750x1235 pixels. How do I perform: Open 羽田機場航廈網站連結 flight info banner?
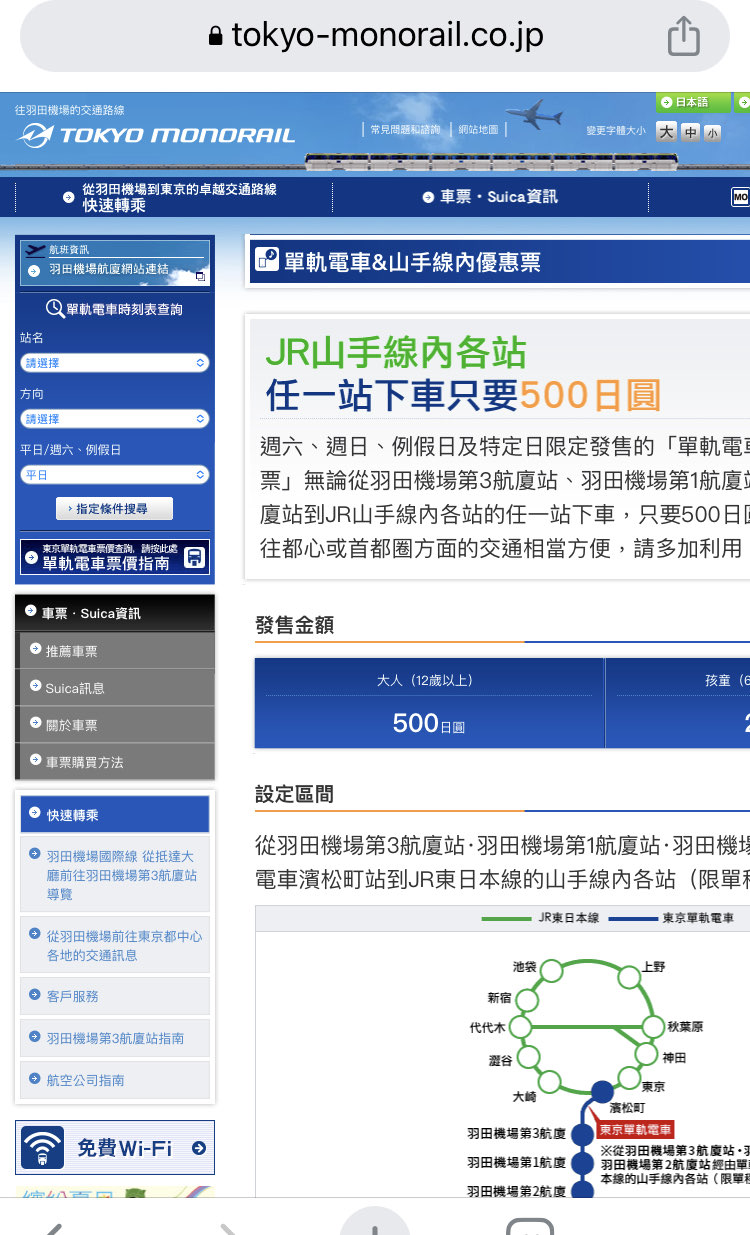pyautogui.click(x=115, y=263)
